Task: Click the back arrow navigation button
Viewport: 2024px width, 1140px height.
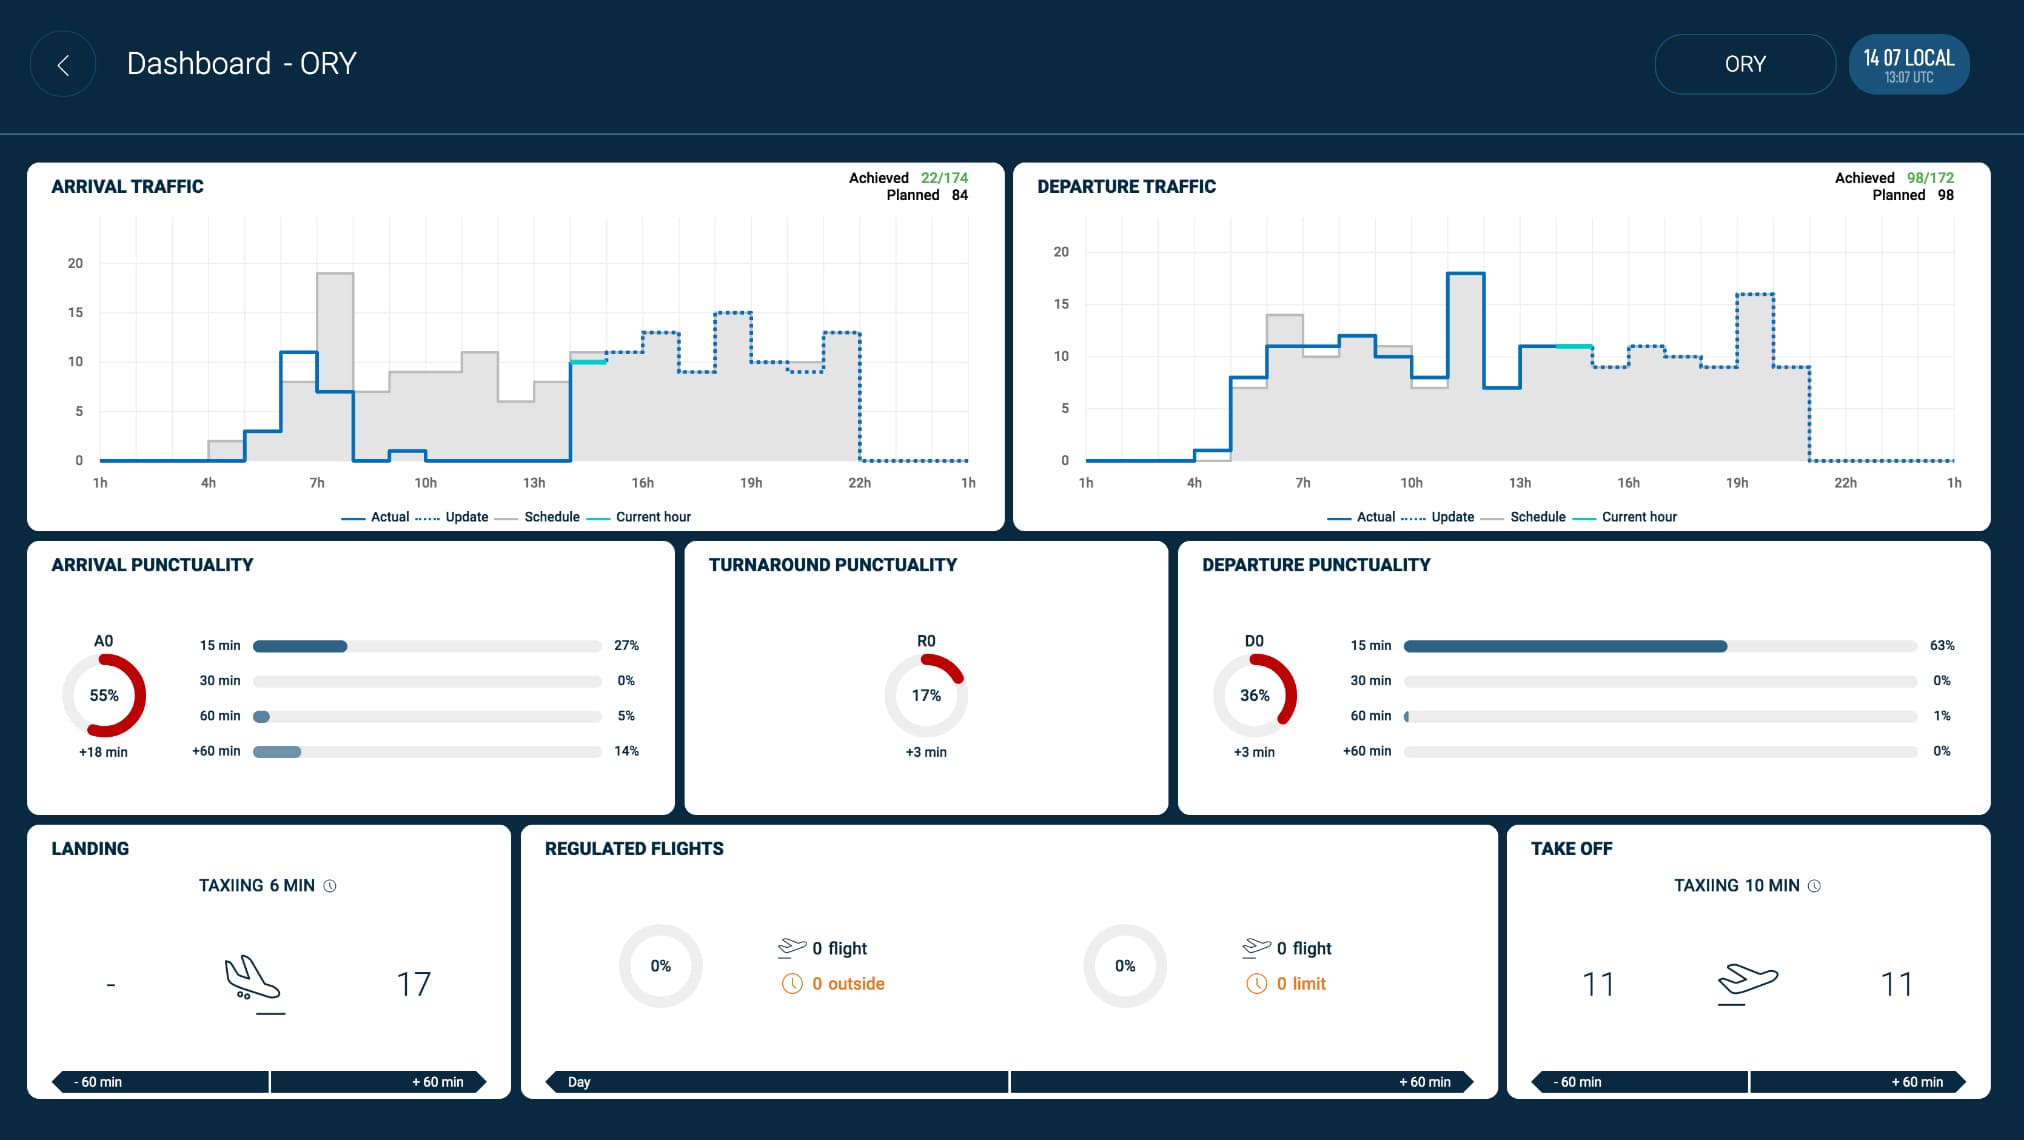Action: (64, 63)
